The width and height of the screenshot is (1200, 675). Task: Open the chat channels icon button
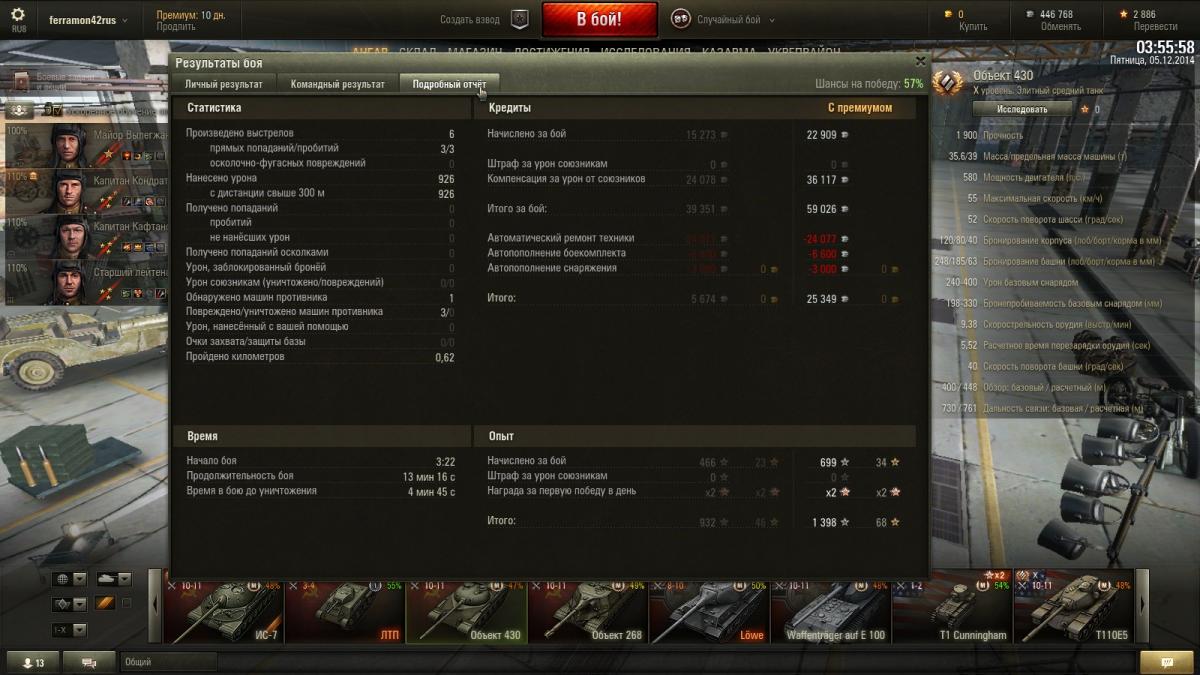[89, 662]
